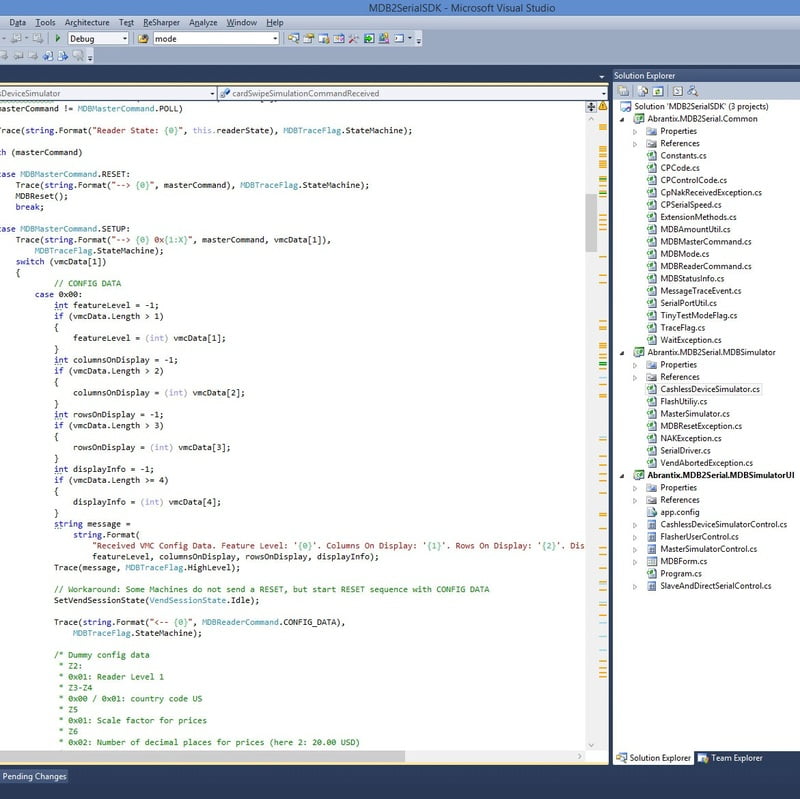
Task: Expand References under the MDBSimulatorUI project
Action: pyautogui.click(x=636, y=500)
